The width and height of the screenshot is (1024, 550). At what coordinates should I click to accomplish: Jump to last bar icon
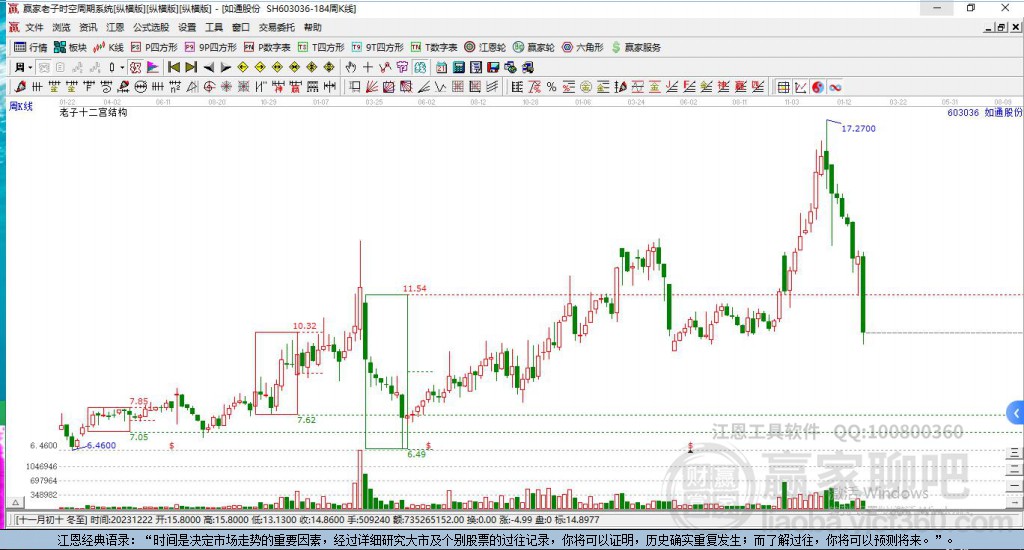coord(191,67)
